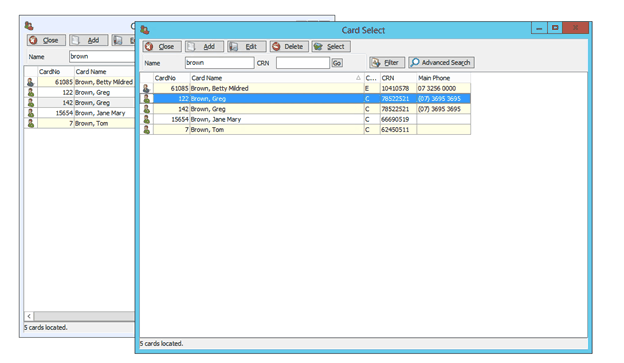Click 'Brown, Jane Mary' in background window
624x363 pixels.
pyautogui.click(x=100, y=113)
